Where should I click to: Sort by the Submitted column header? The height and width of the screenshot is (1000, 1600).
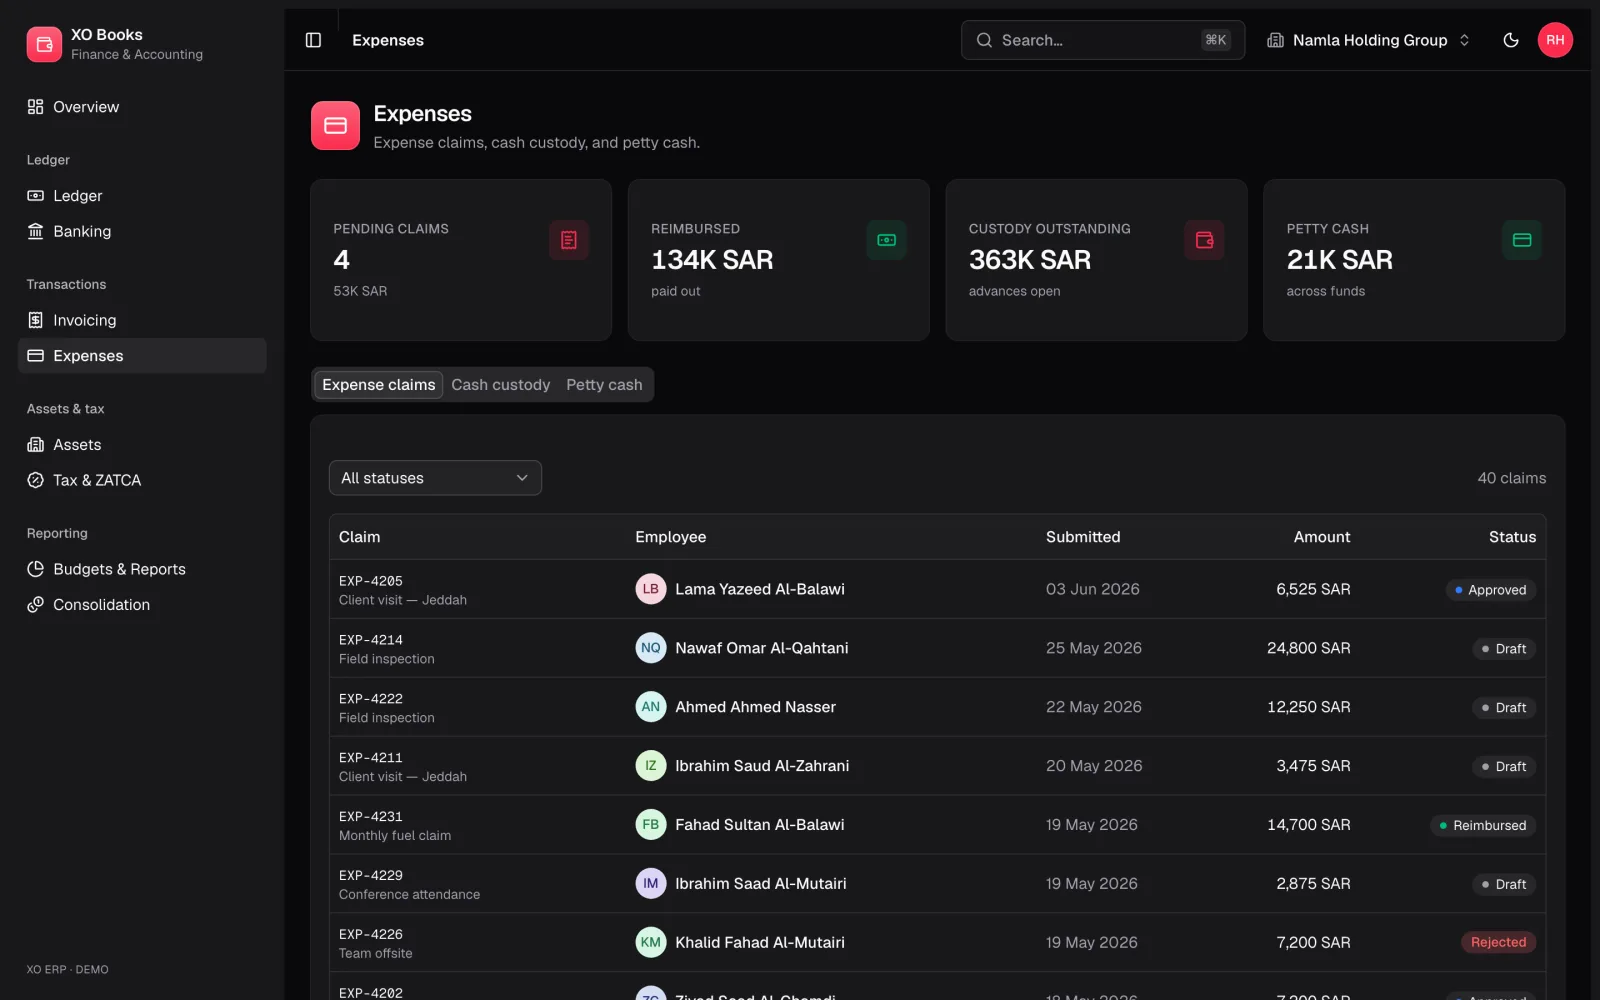pyautogui.click(x=1083, y=537)
